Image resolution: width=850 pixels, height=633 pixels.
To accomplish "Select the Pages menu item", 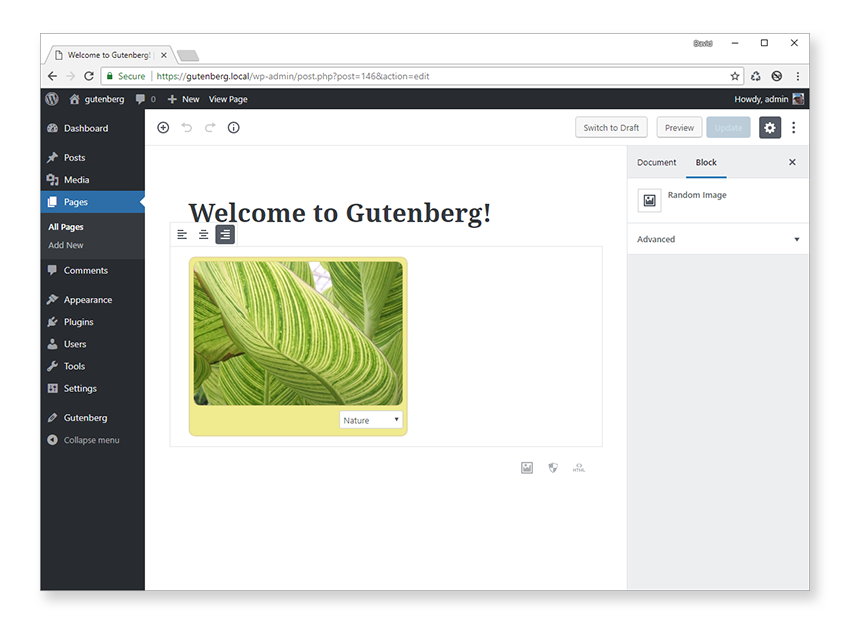I will (93, 202).
